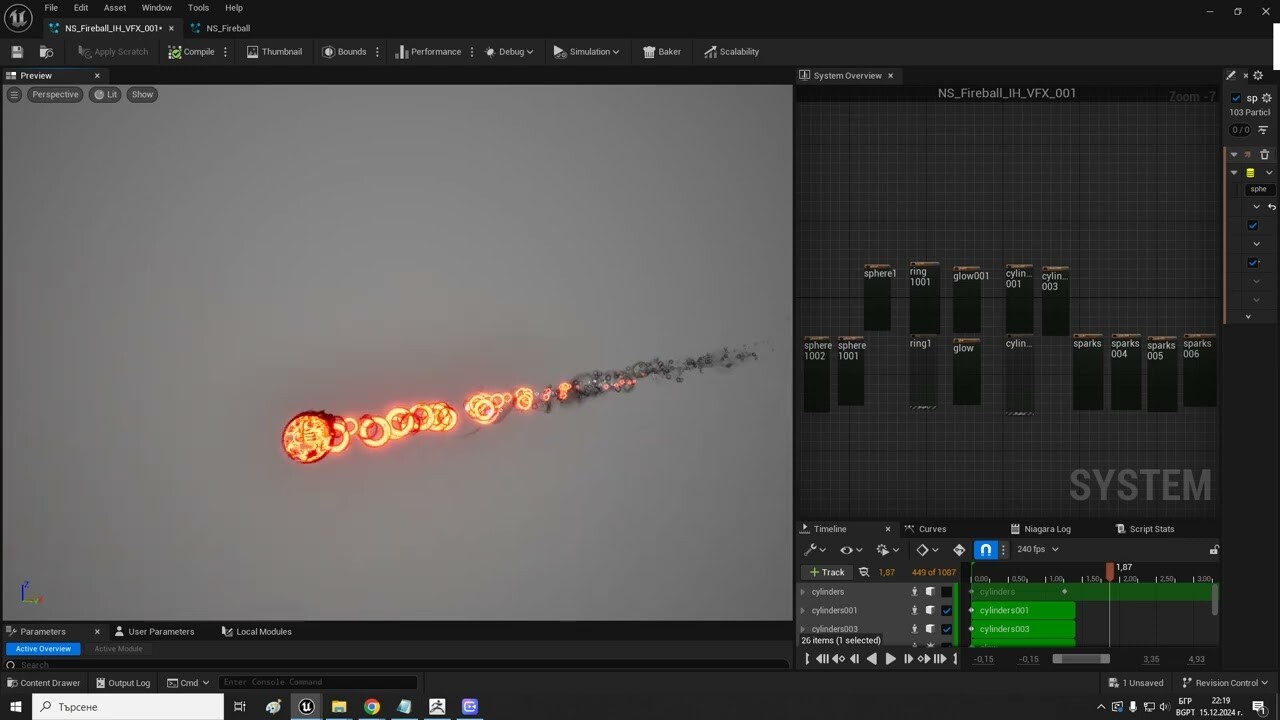Expand the cylinders003 track
The height and width of the screenshot is (720, 1280).
(x=802, y=629)
